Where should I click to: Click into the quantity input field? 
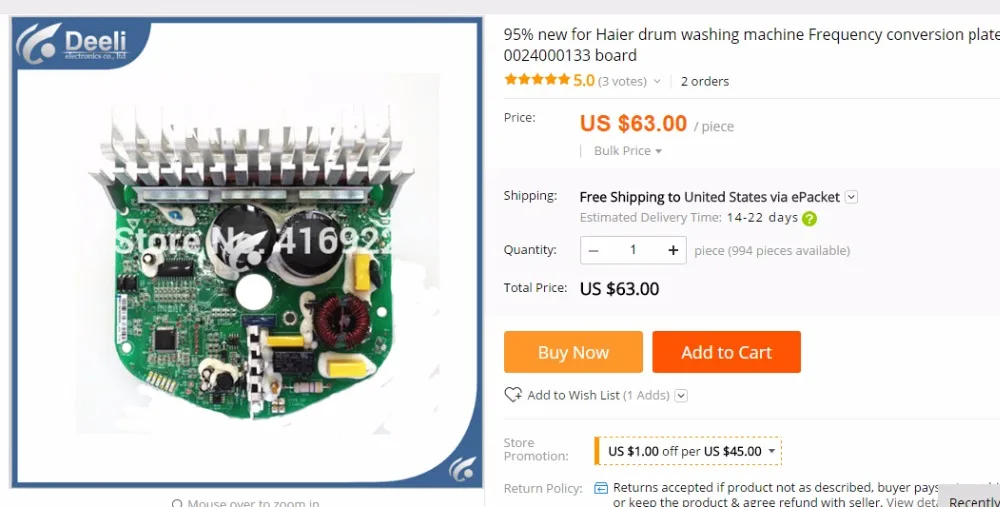633,250
